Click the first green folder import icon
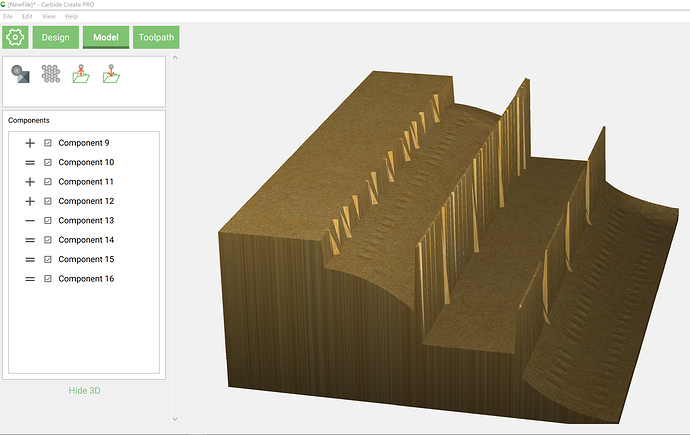690x435 pixels. [82, 74]
